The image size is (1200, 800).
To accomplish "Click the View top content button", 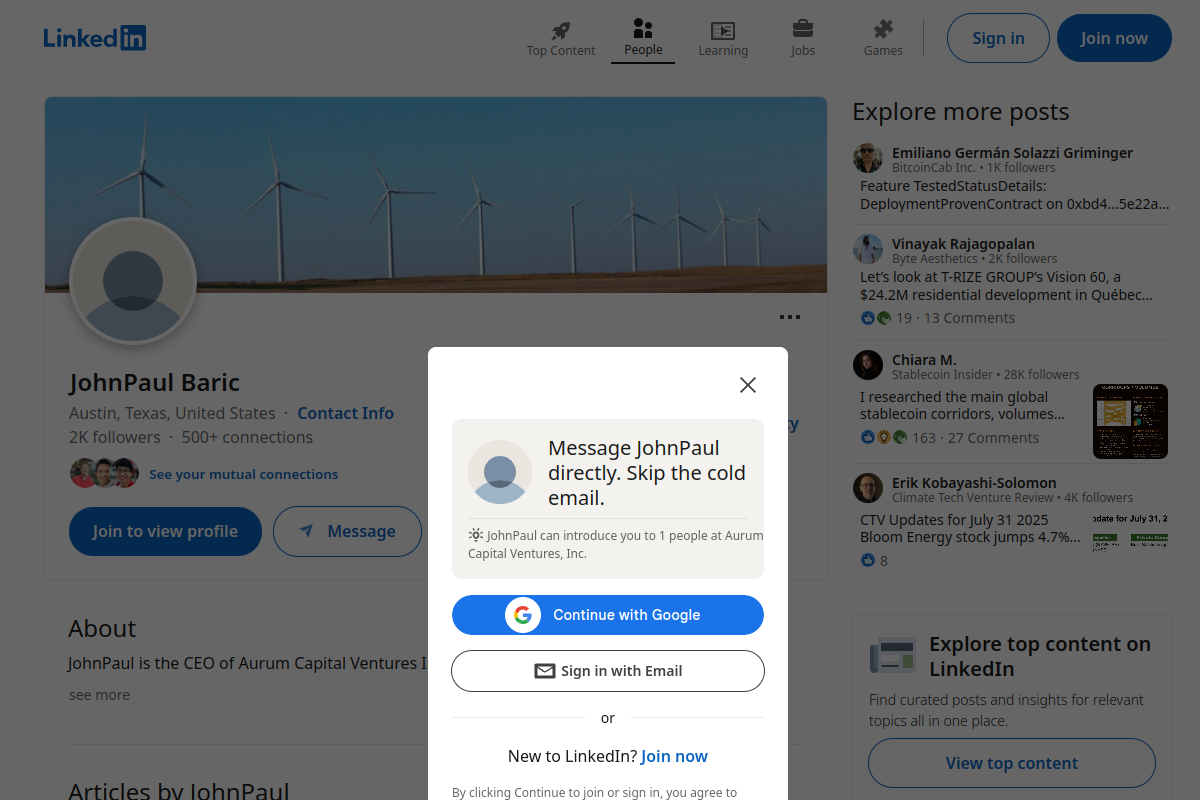I will click(1012, 763).
